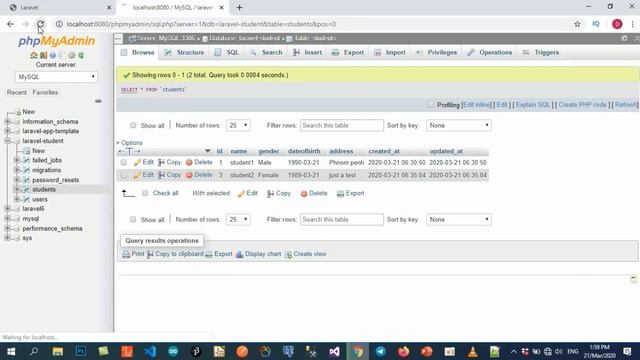The width and height of the screenshot is (640, 360).
Task: Expand the mysql database node
Action: [7, 218]
